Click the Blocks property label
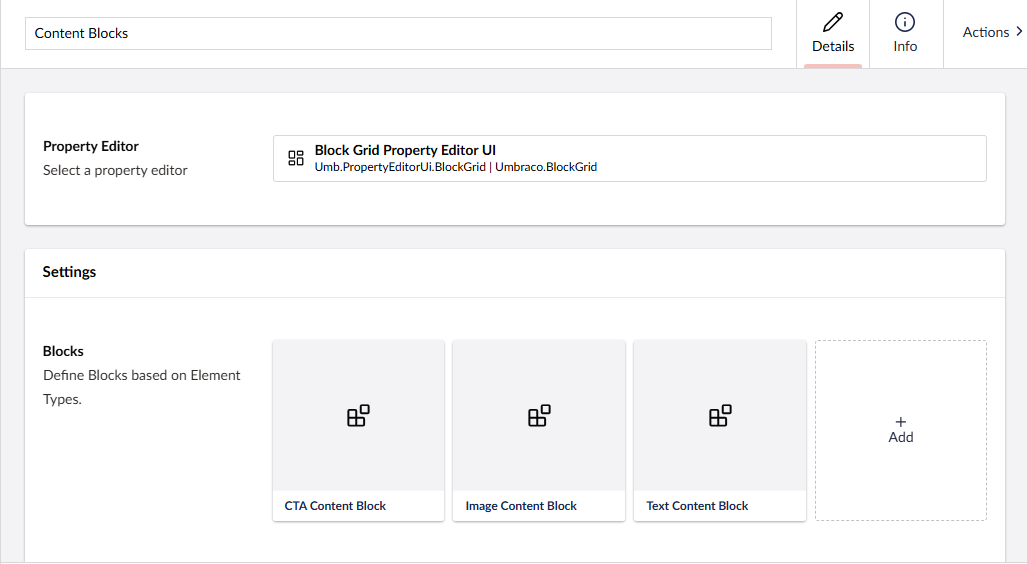Image resolution: width=1027 pixels, height=564 pixels. pyautogui.click(x=63, y=351)
